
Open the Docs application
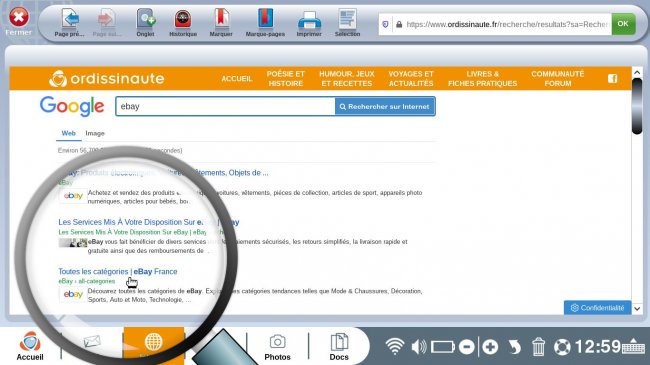(339, 347)
